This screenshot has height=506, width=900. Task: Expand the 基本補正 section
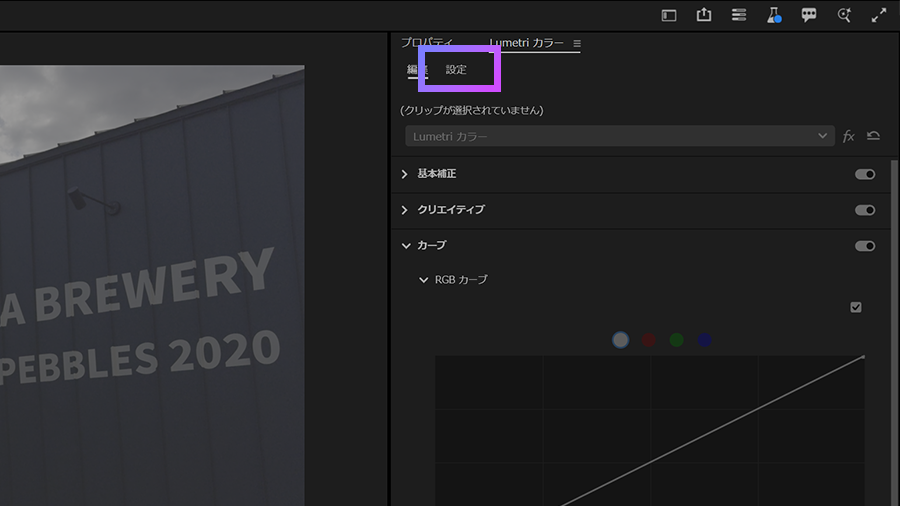tap(405, 174)
